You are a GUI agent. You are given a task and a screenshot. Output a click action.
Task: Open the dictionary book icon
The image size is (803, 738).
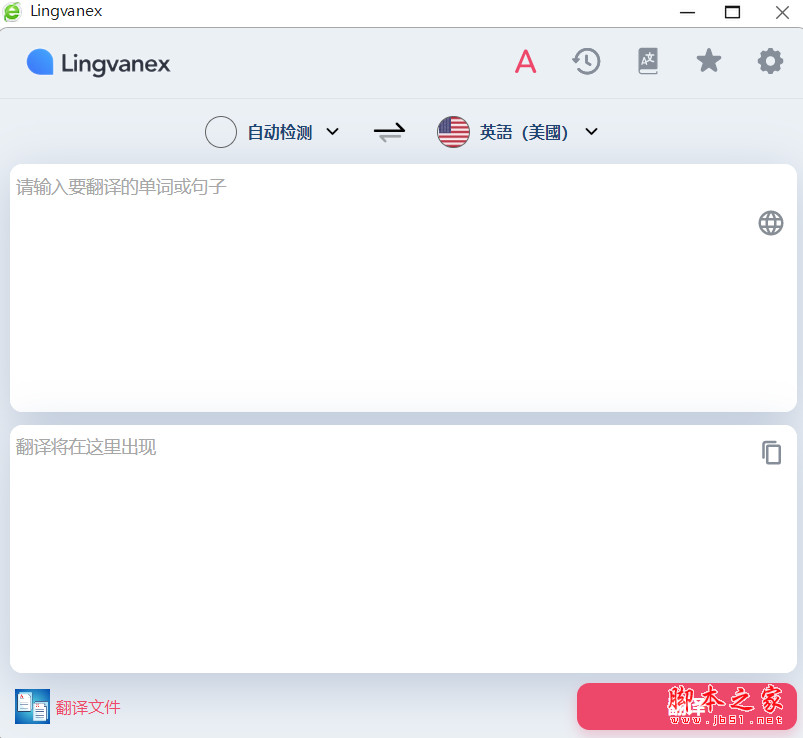(x=648, y=61)
